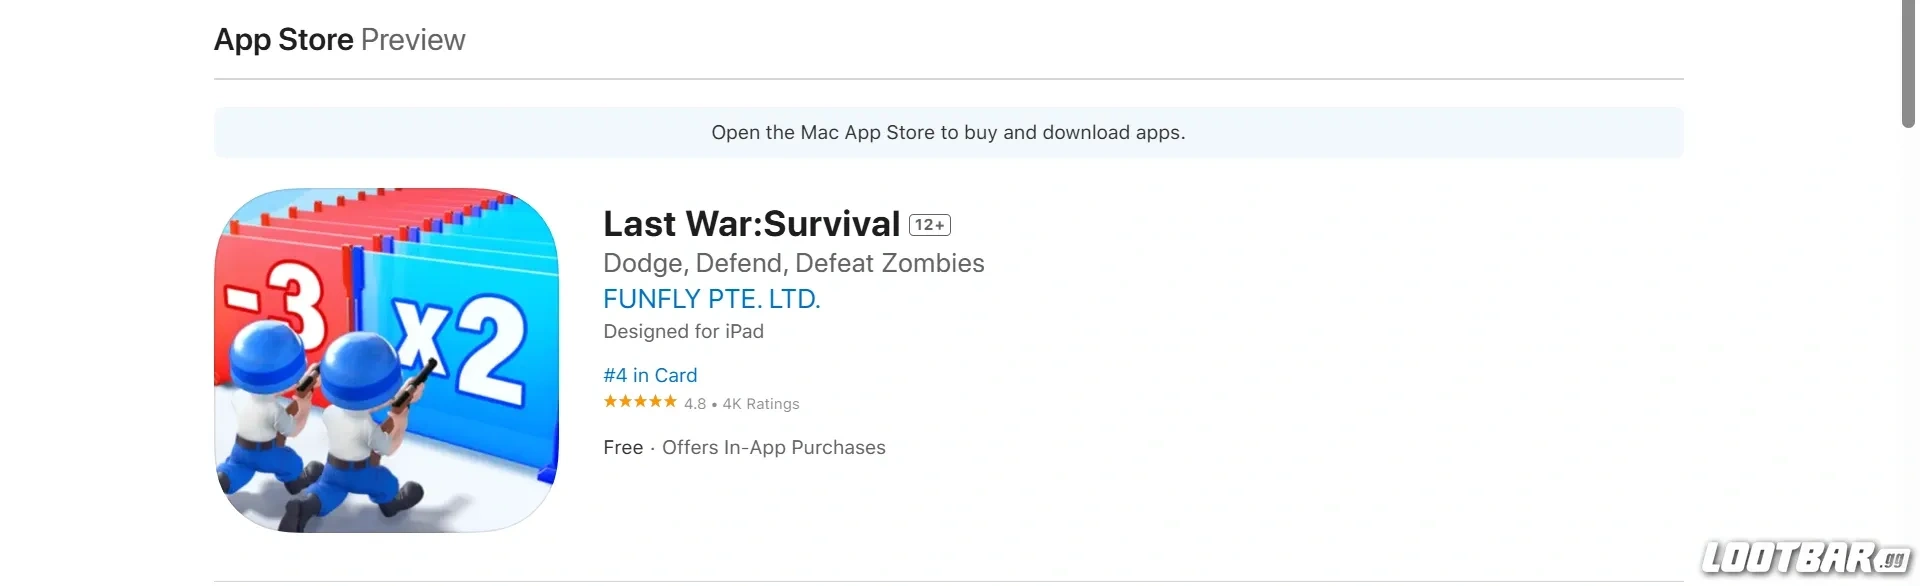Click the 4K Ratings count
The image size is (1920, 586).
click(761, 404)
